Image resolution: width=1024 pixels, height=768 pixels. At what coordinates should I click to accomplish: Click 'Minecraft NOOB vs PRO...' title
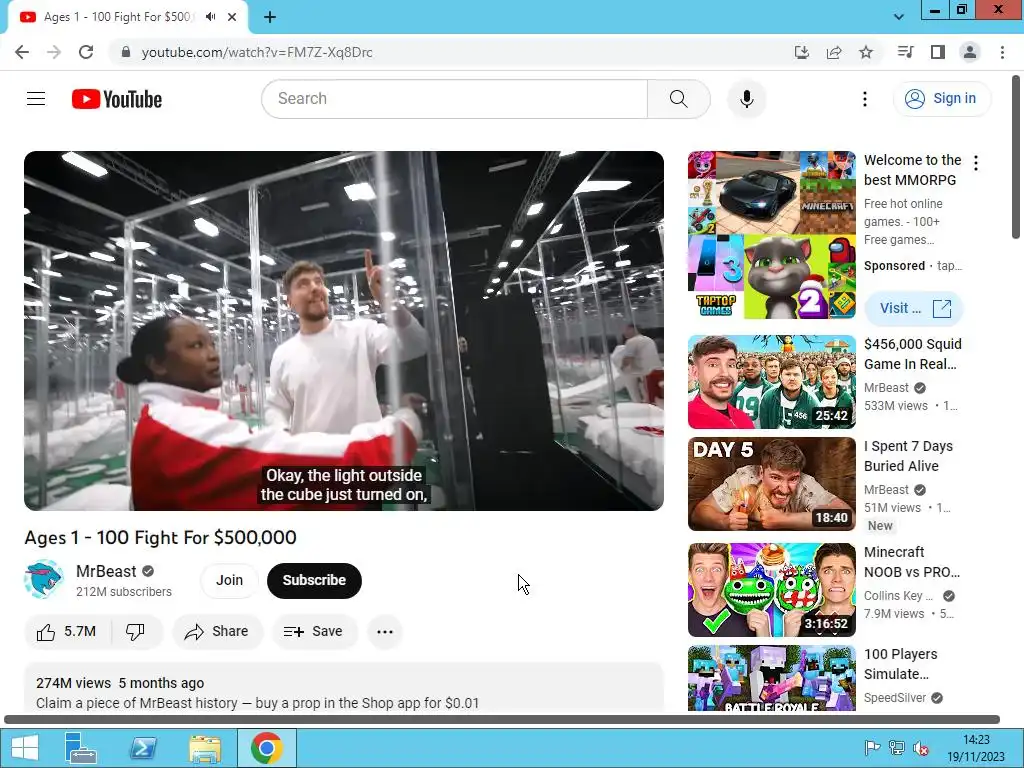click(x=912, y=562)
